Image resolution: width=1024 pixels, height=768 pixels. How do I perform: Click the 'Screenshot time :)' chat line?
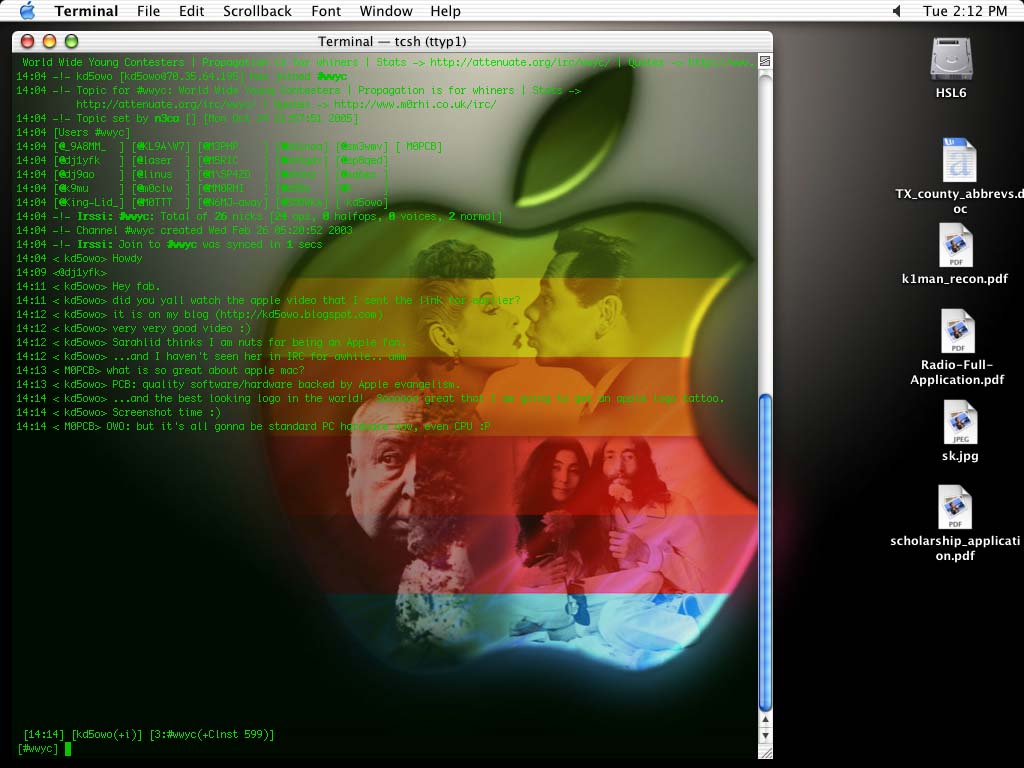click(x=166, y=412)
